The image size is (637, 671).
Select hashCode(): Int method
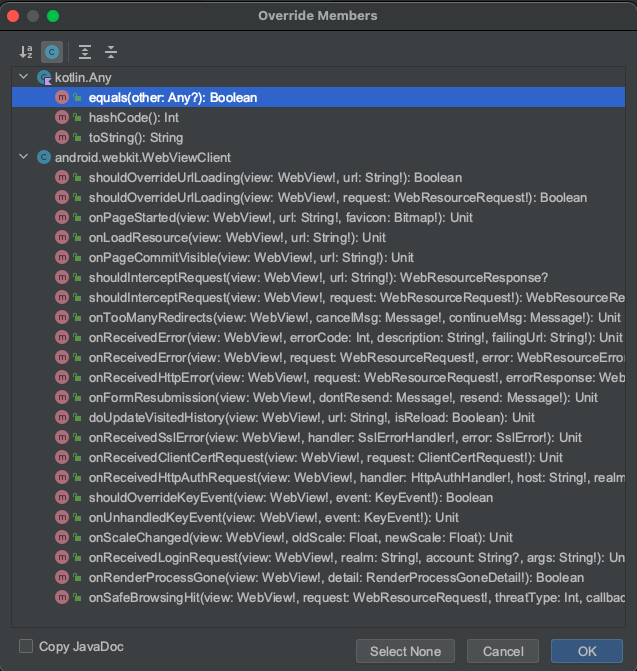tap(318, 118)
